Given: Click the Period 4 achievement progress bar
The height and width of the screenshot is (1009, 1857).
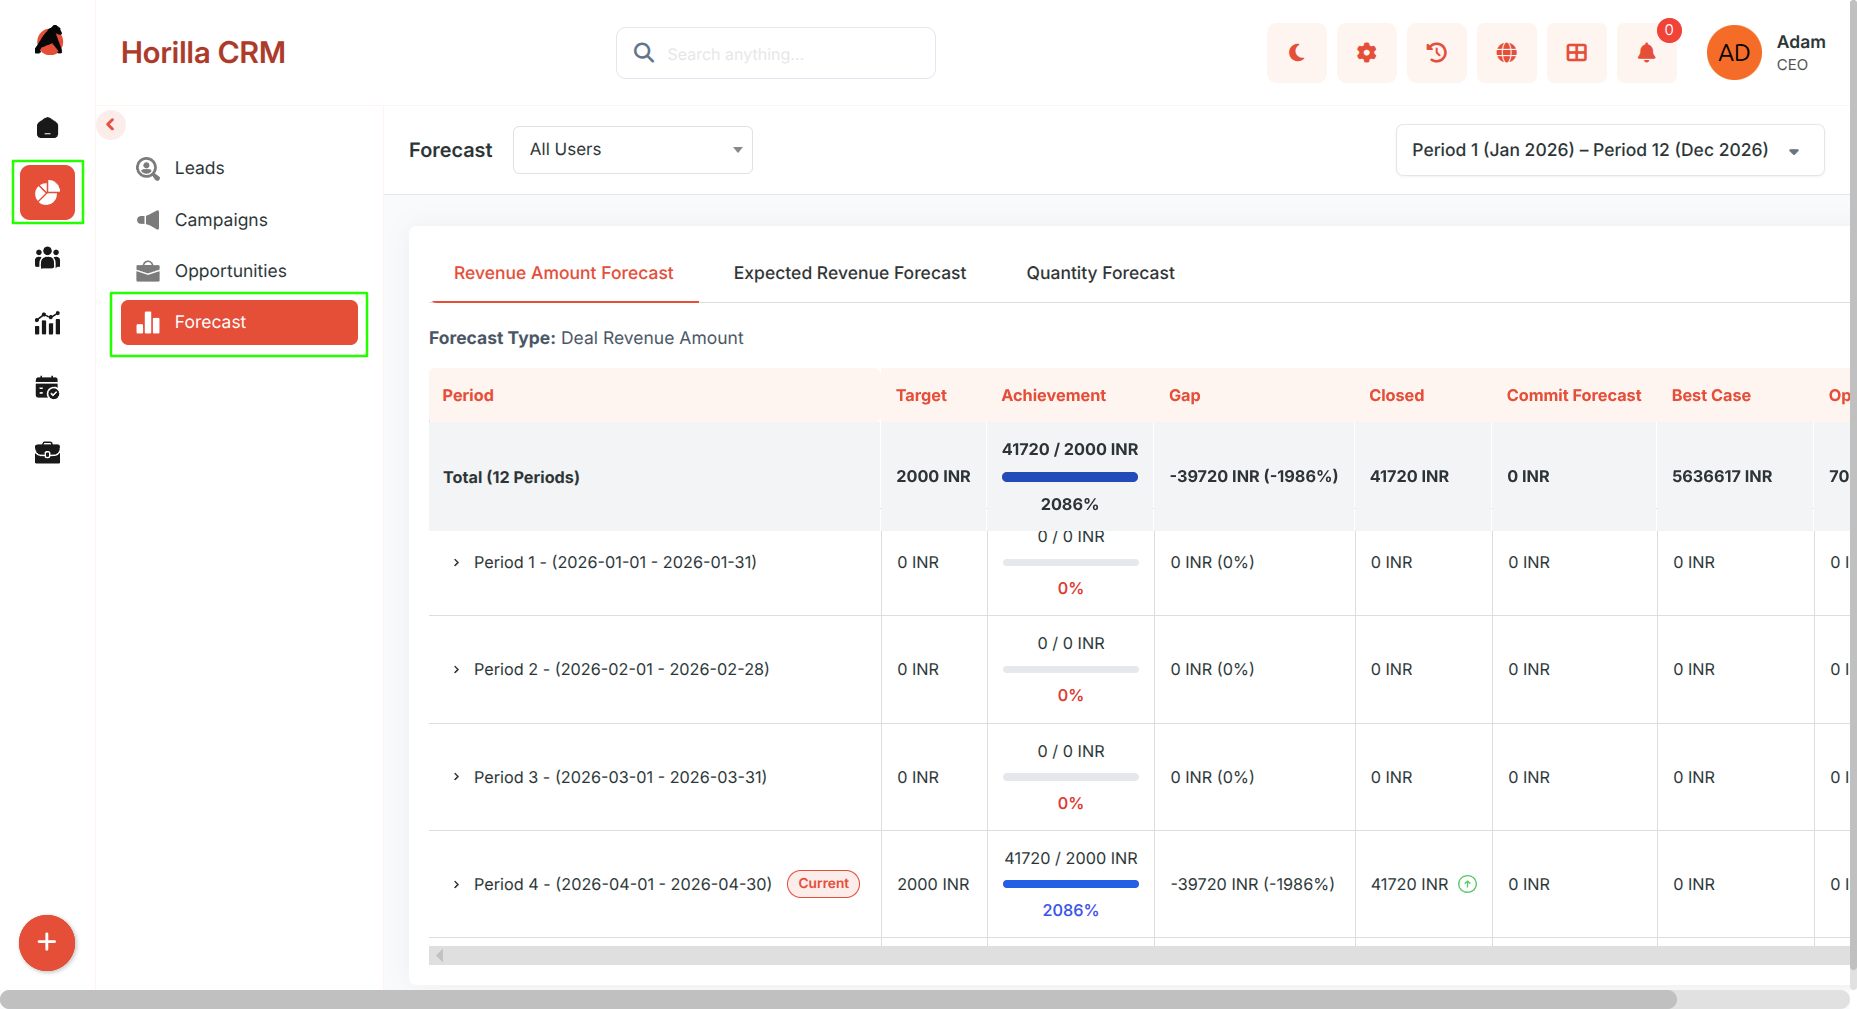Looking at the screenshot, I should 1070,884.
